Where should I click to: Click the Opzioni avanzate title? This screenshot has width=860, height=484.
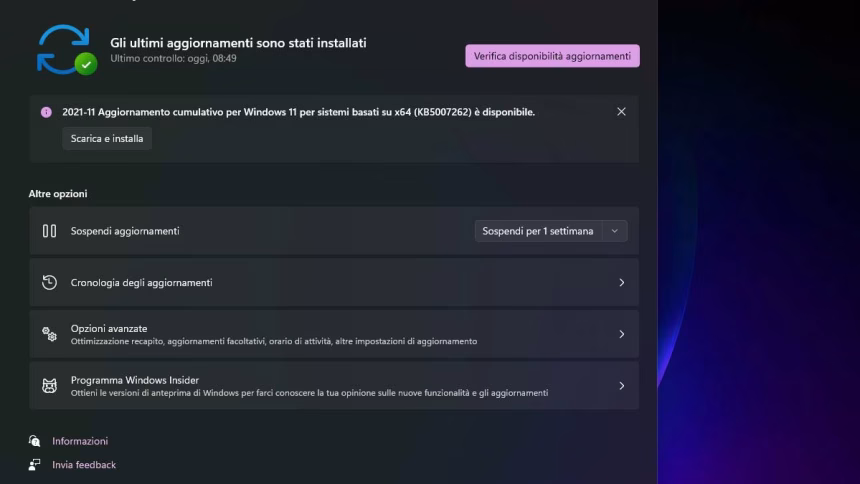tap(109, 328)
